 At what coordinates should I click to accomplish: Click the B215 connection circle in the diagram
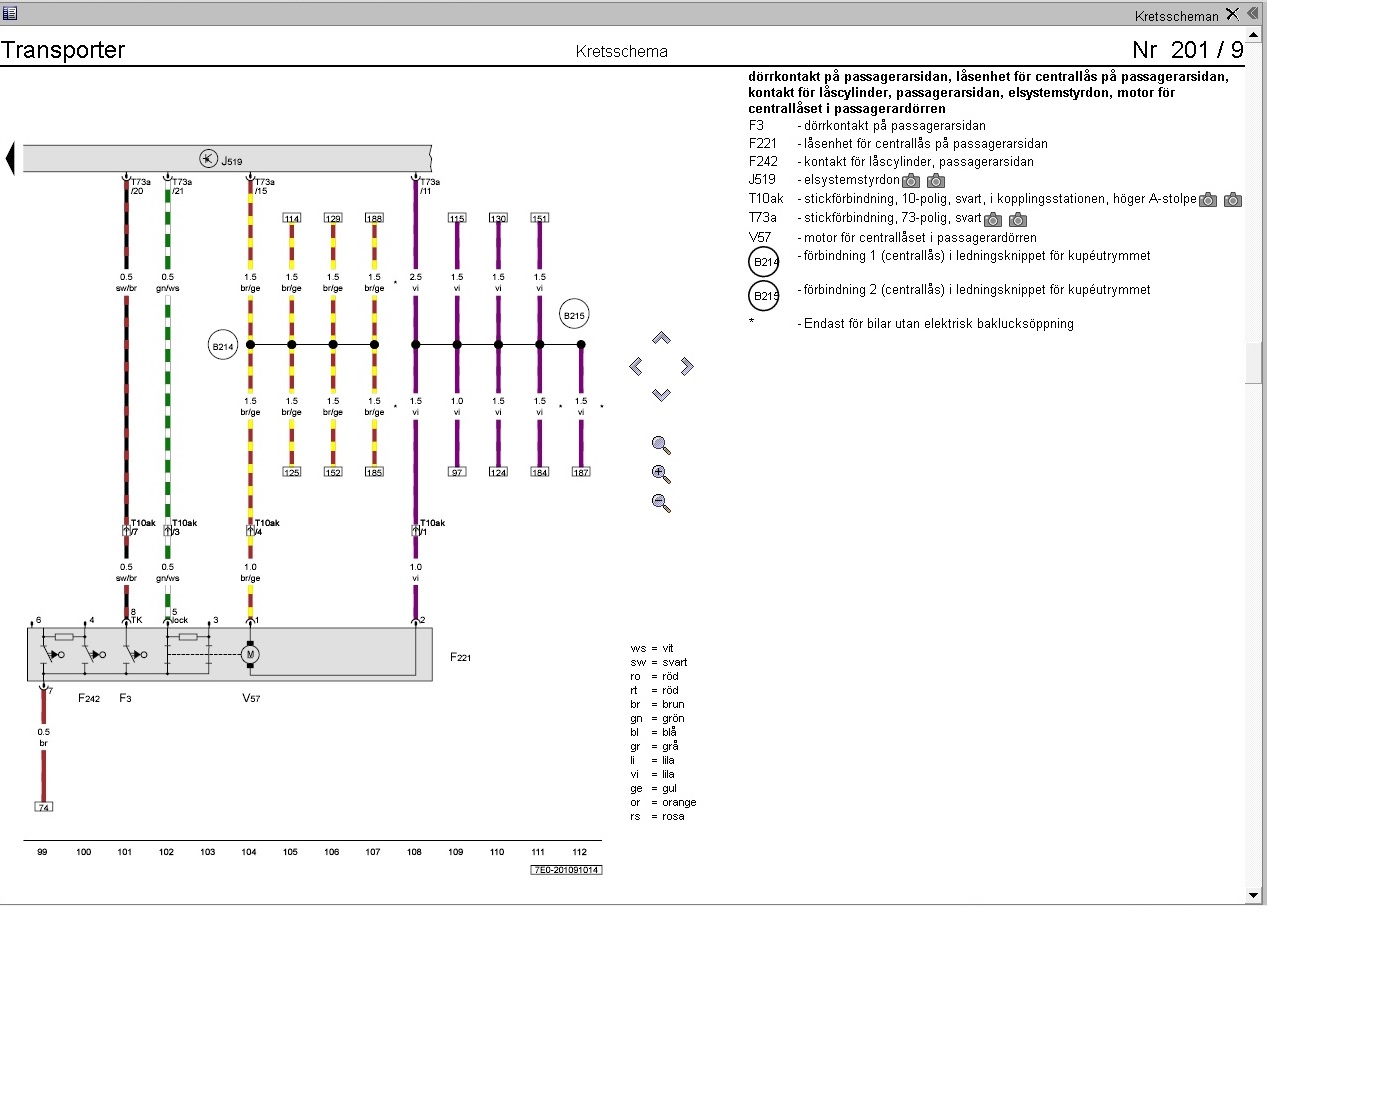tap(574, 315)
